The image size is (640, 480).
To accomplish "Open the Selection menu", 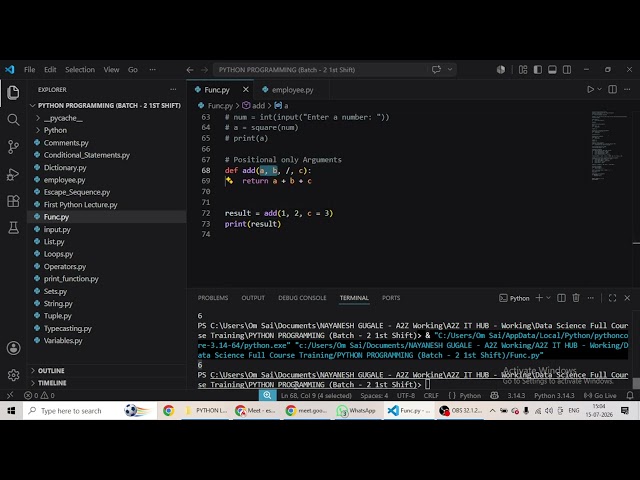I will [80, 70].
